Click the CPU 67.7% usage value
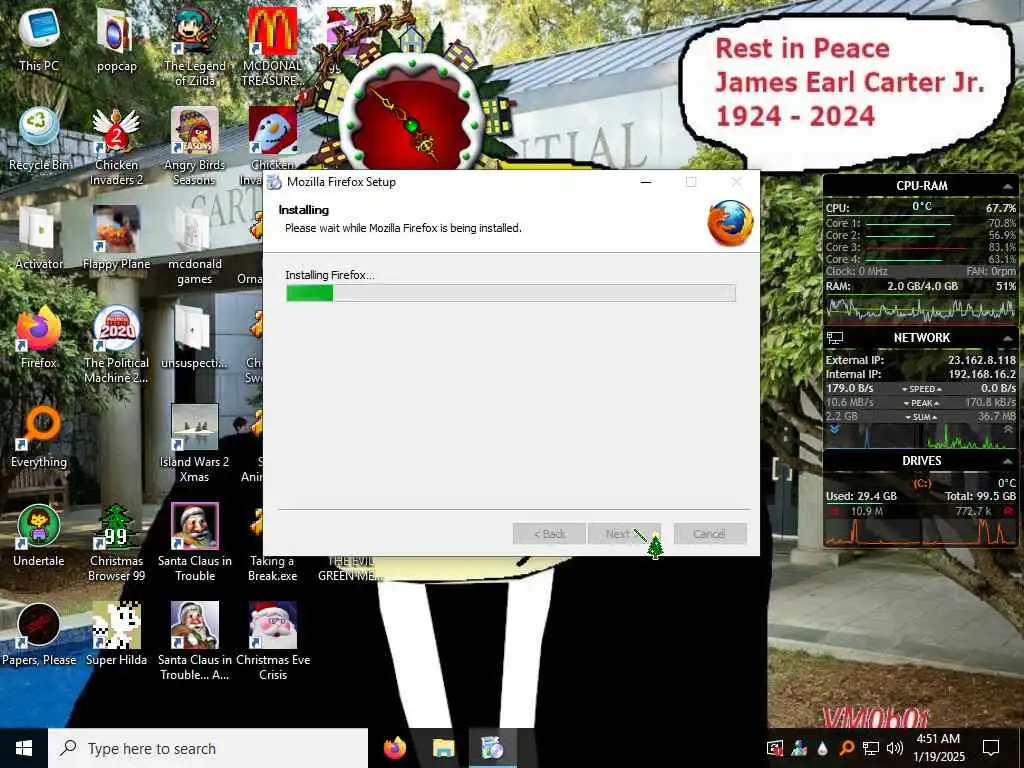Viewport: 1024px width, 768px height. point(1000,208)
